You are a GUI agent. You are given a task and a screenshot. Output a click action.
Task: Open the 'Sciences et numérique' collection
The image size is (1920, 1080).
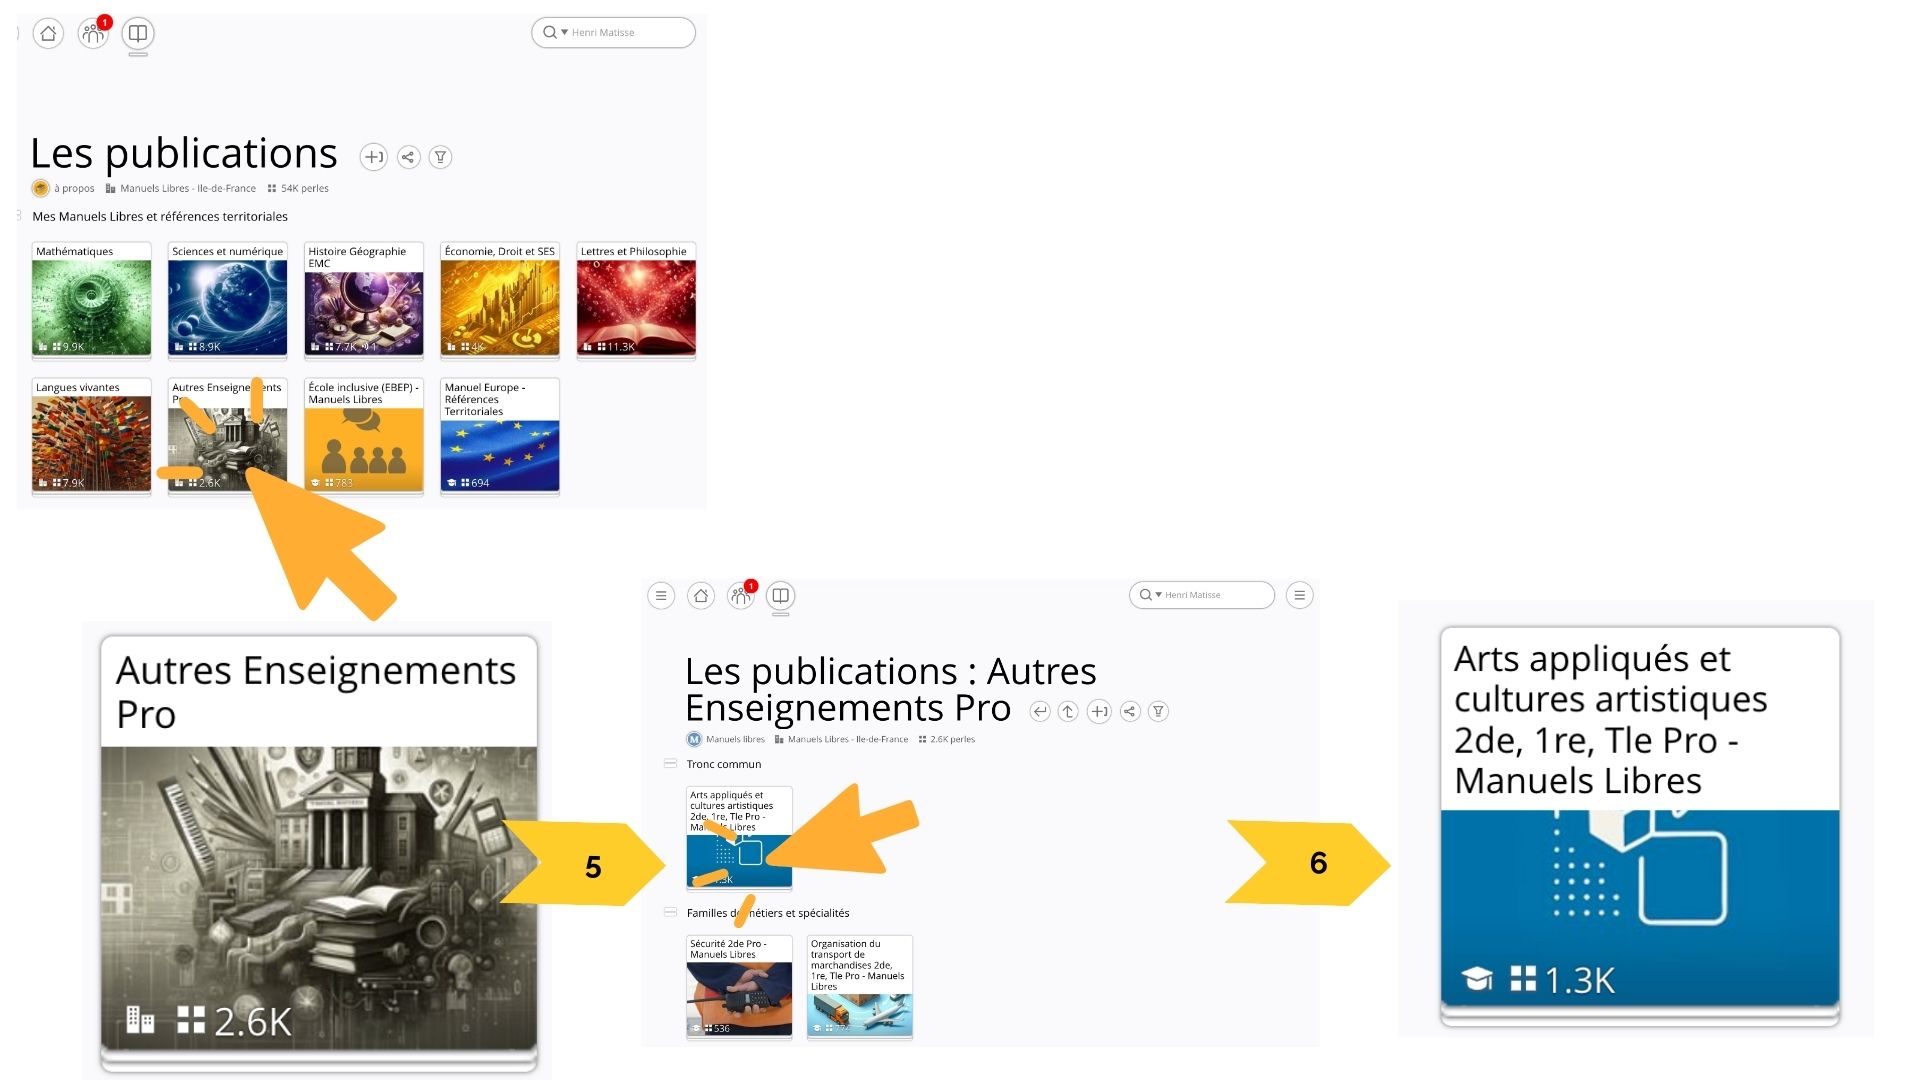(x=227, y=300)
